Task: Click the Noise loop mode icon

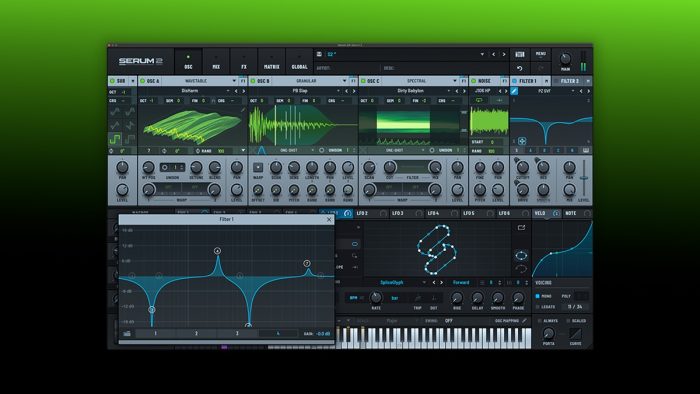Action: coord(479,100)
